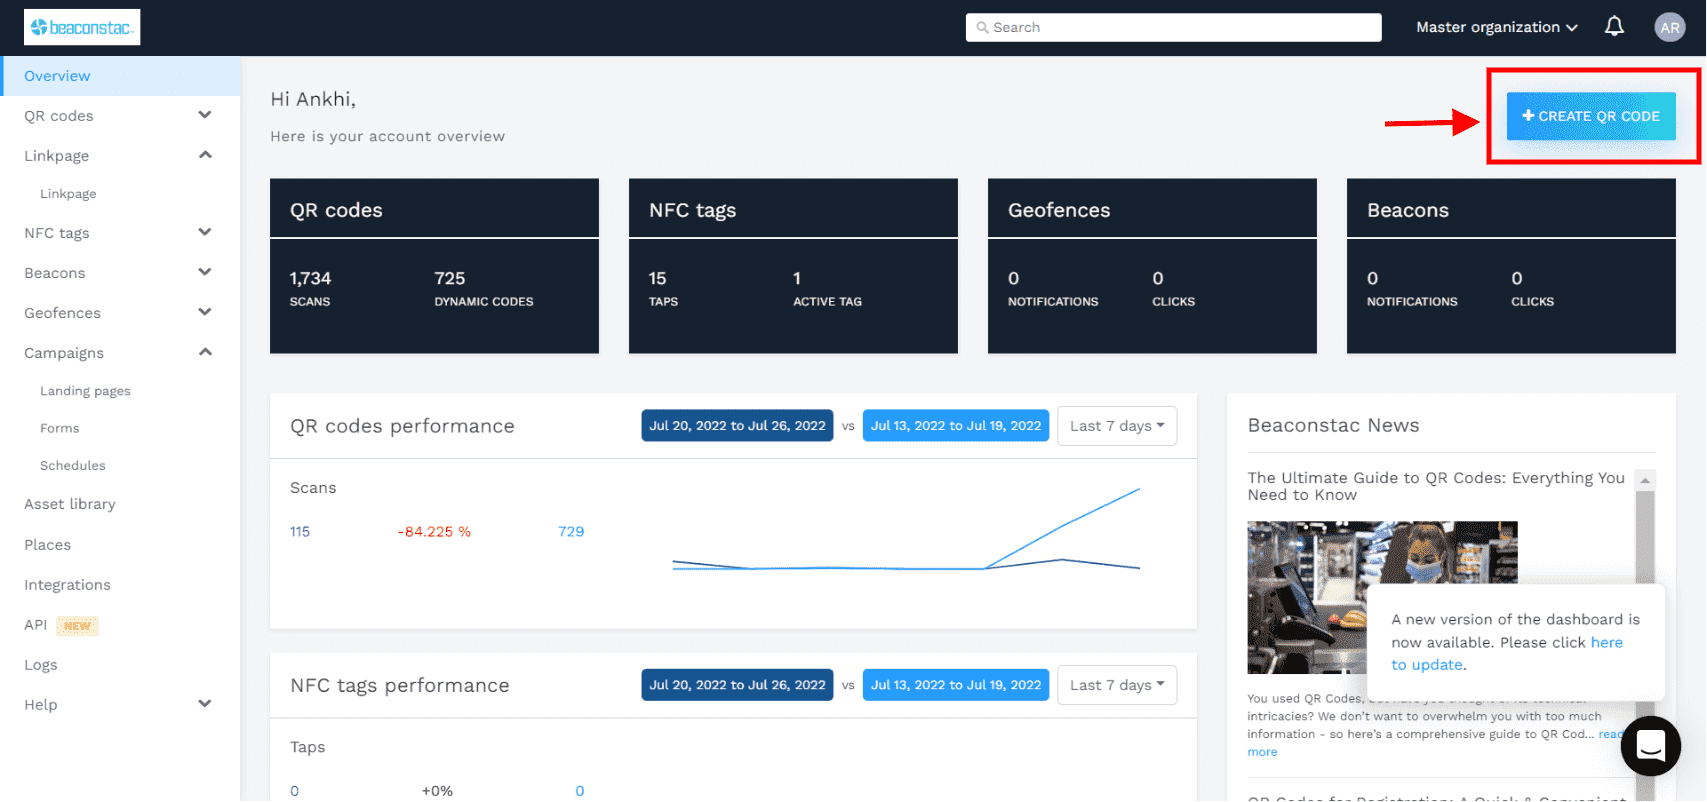Click the news article thumbnail image

coord(1382,597)
